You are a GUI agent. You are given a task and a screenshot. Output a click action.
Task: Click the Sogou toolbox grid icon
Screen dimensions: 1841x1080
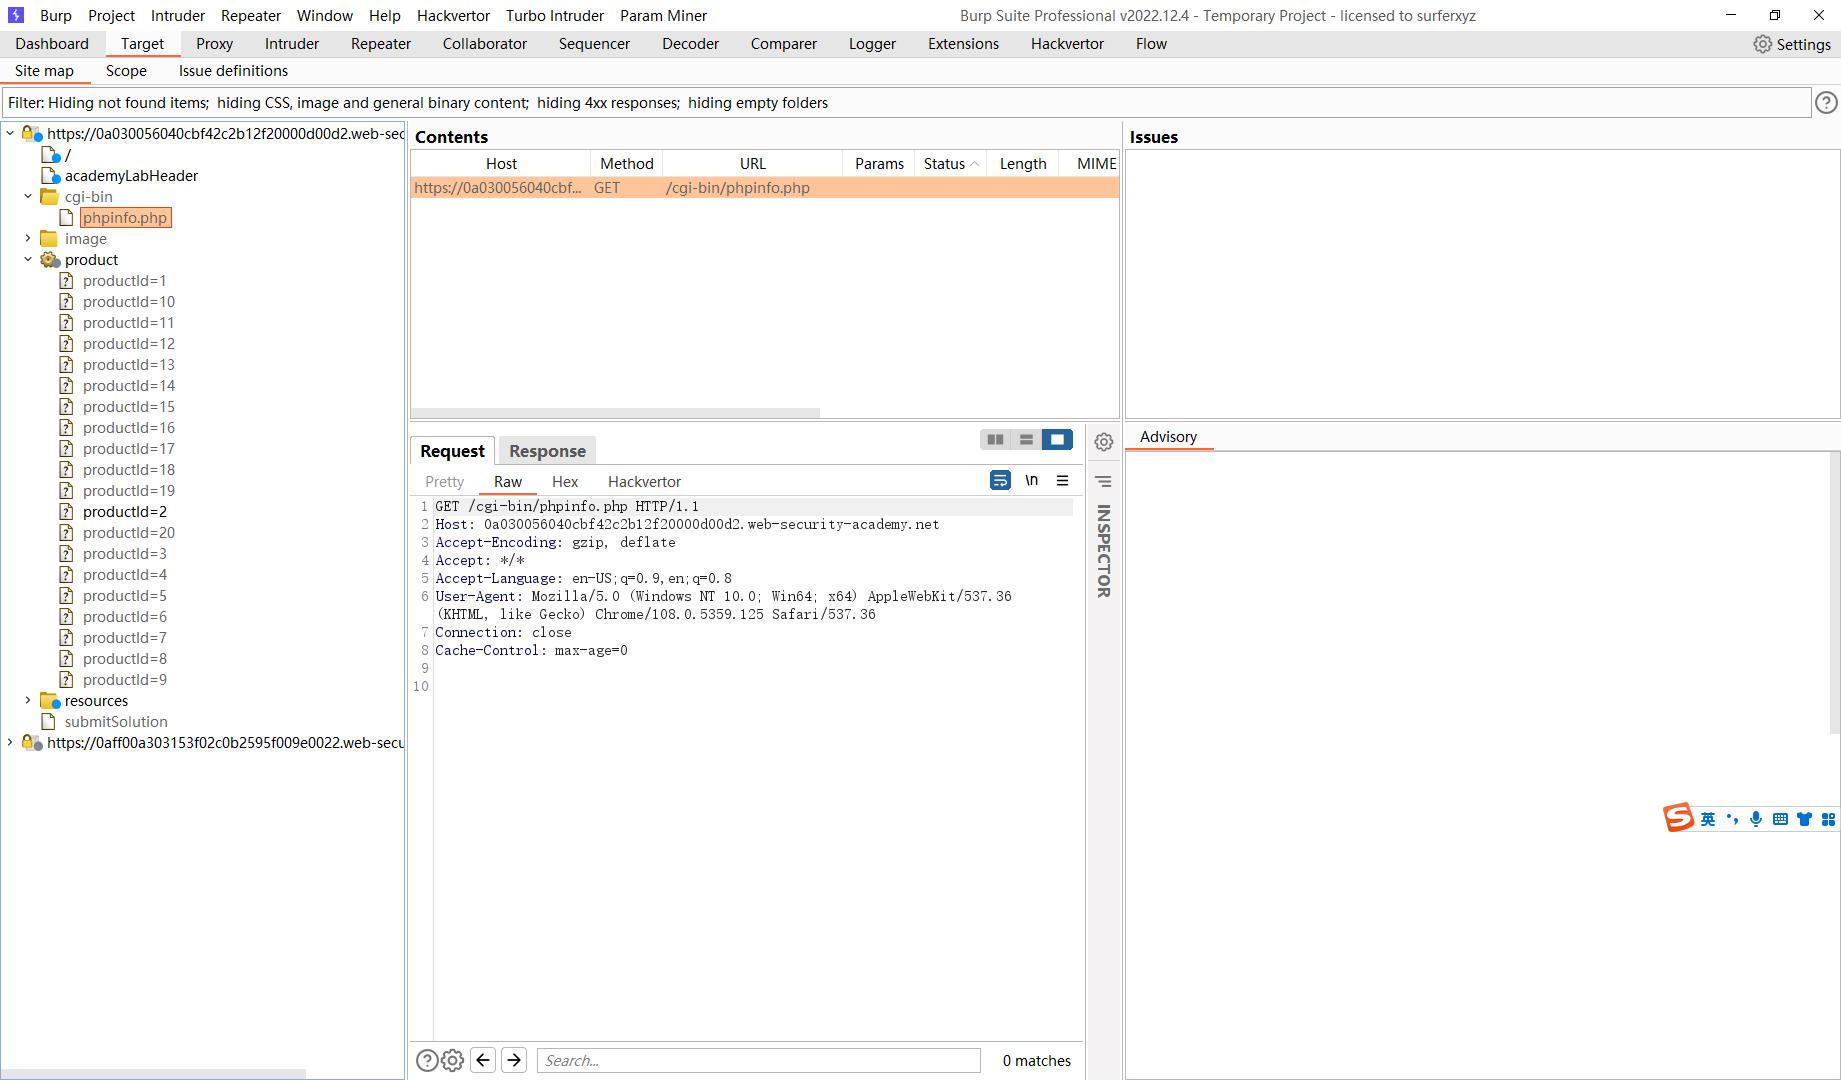(1828, 819)
